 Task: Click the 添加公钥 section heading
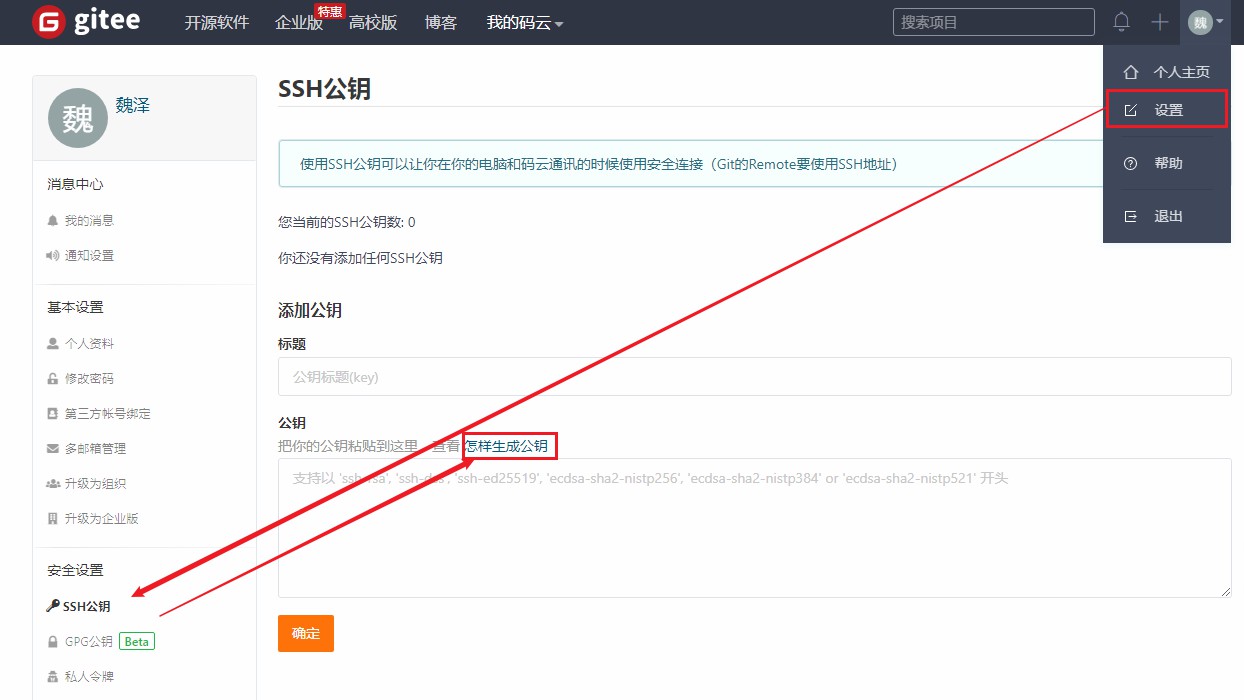(x=310, y=310)
